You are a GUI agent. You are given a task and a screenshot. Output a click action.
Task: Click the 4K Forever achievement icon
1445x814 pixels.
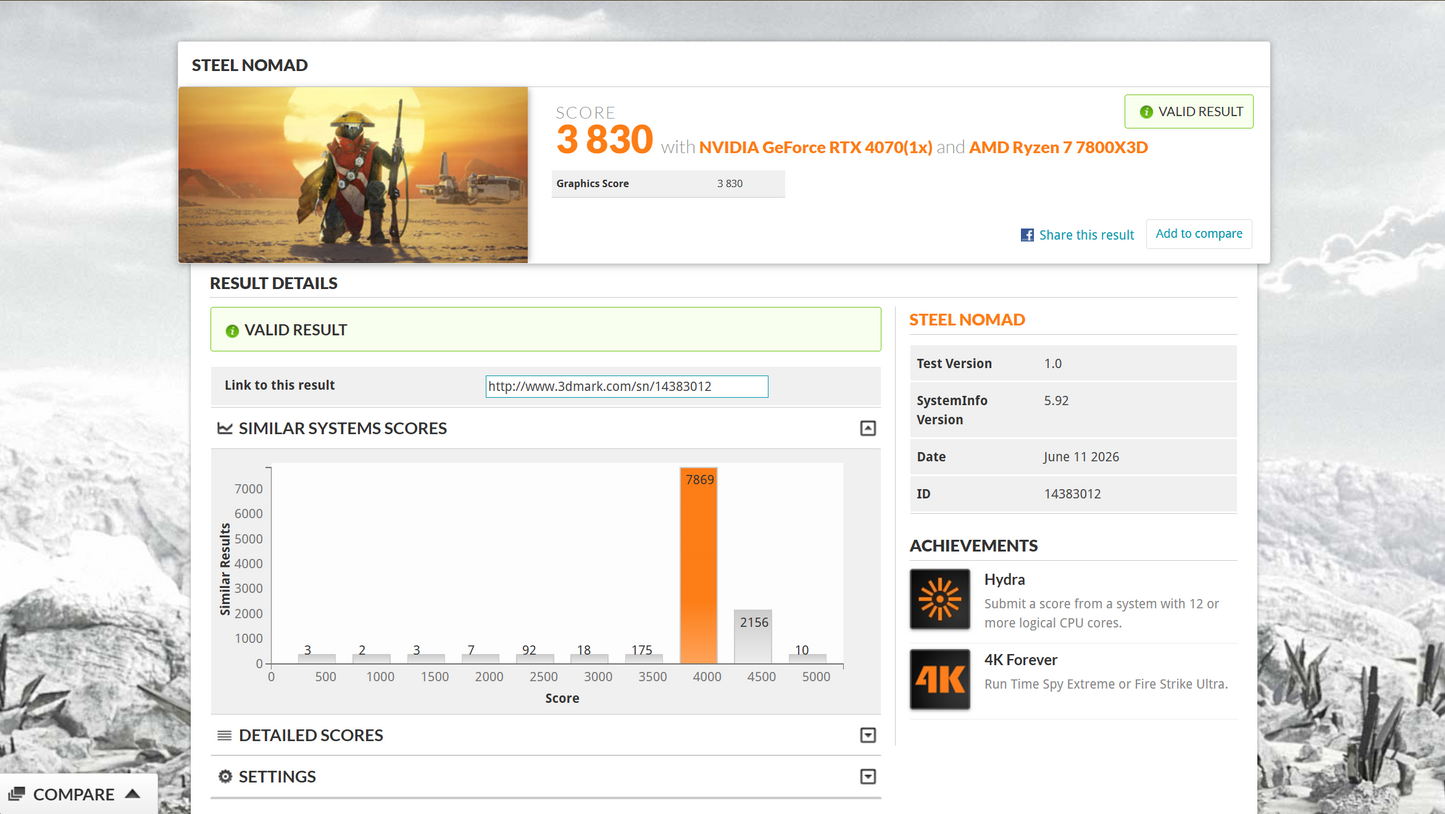[940, 679]
